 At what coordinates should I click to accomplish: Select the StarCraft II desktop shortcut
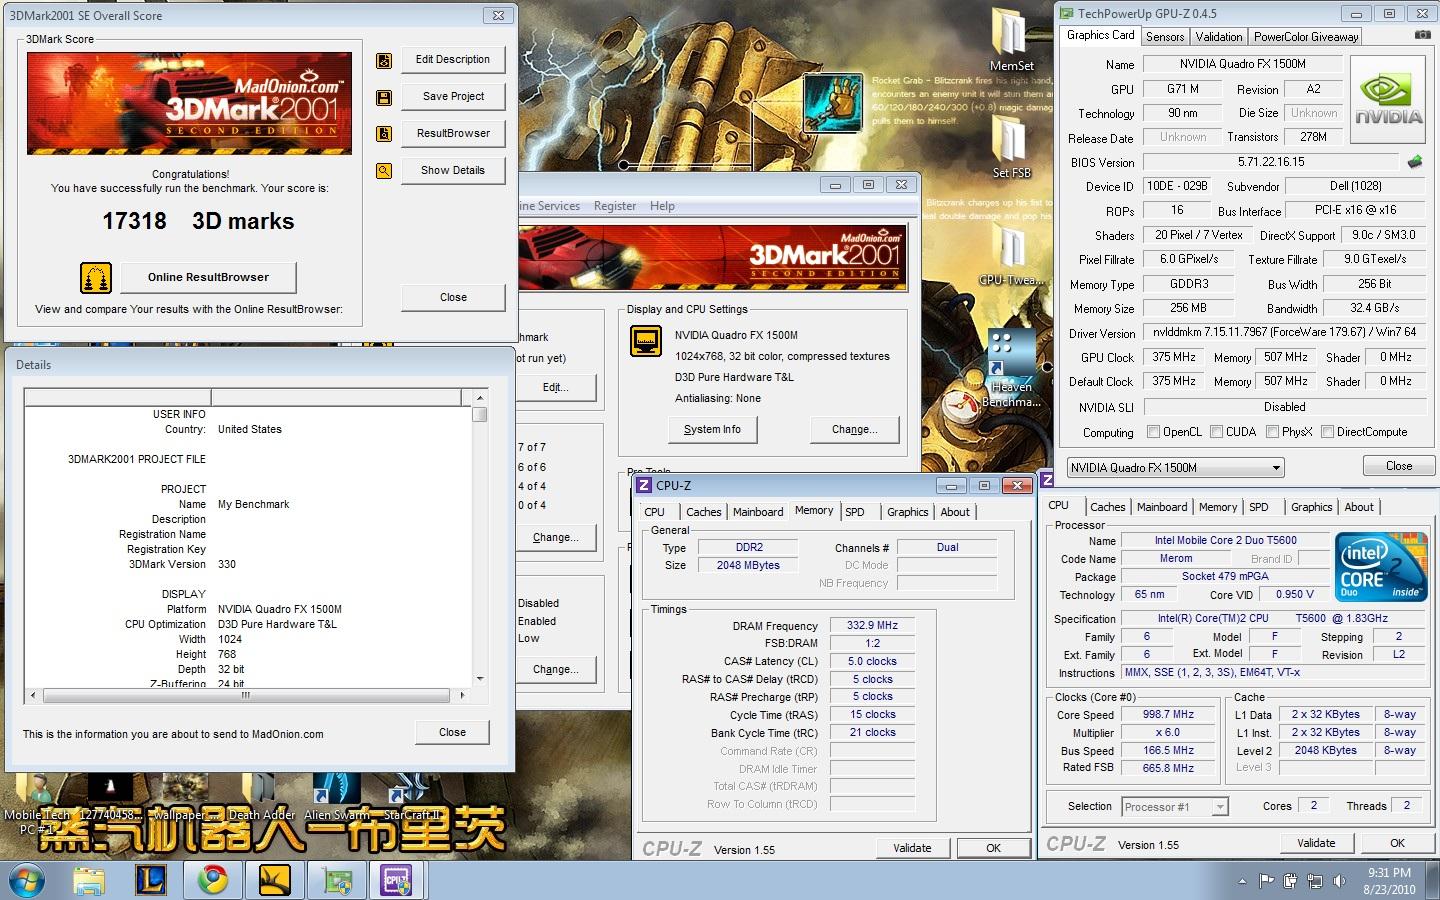tap(412, 798)
